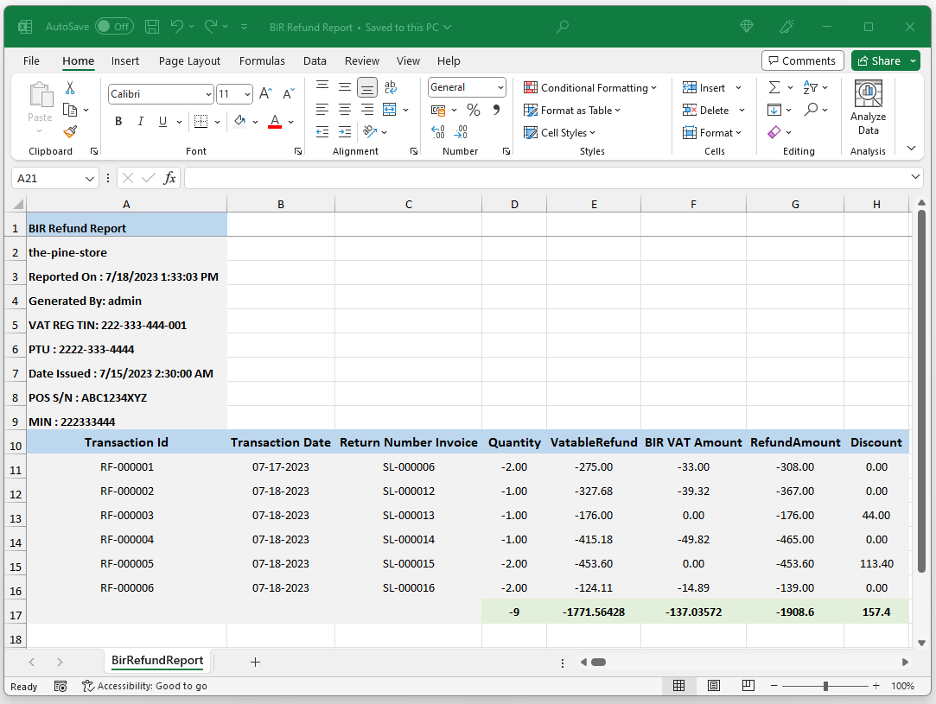Open the font name Calibri dropdown
The image size is (936, 704).
pos(208,95)
